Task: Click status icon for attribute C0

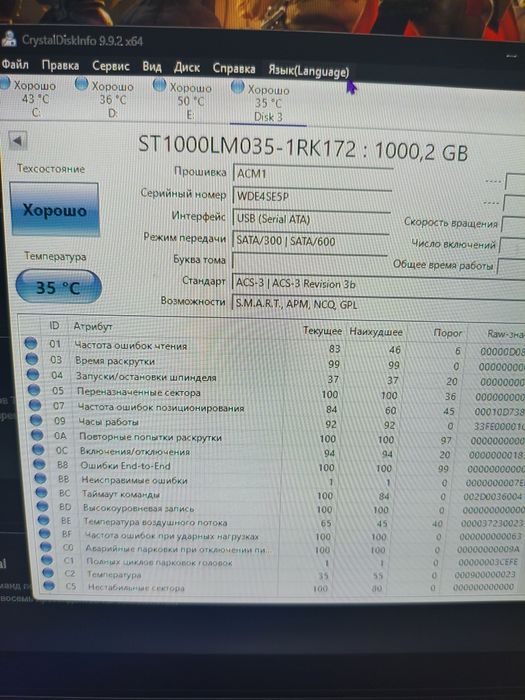Action: click(46, 546)
